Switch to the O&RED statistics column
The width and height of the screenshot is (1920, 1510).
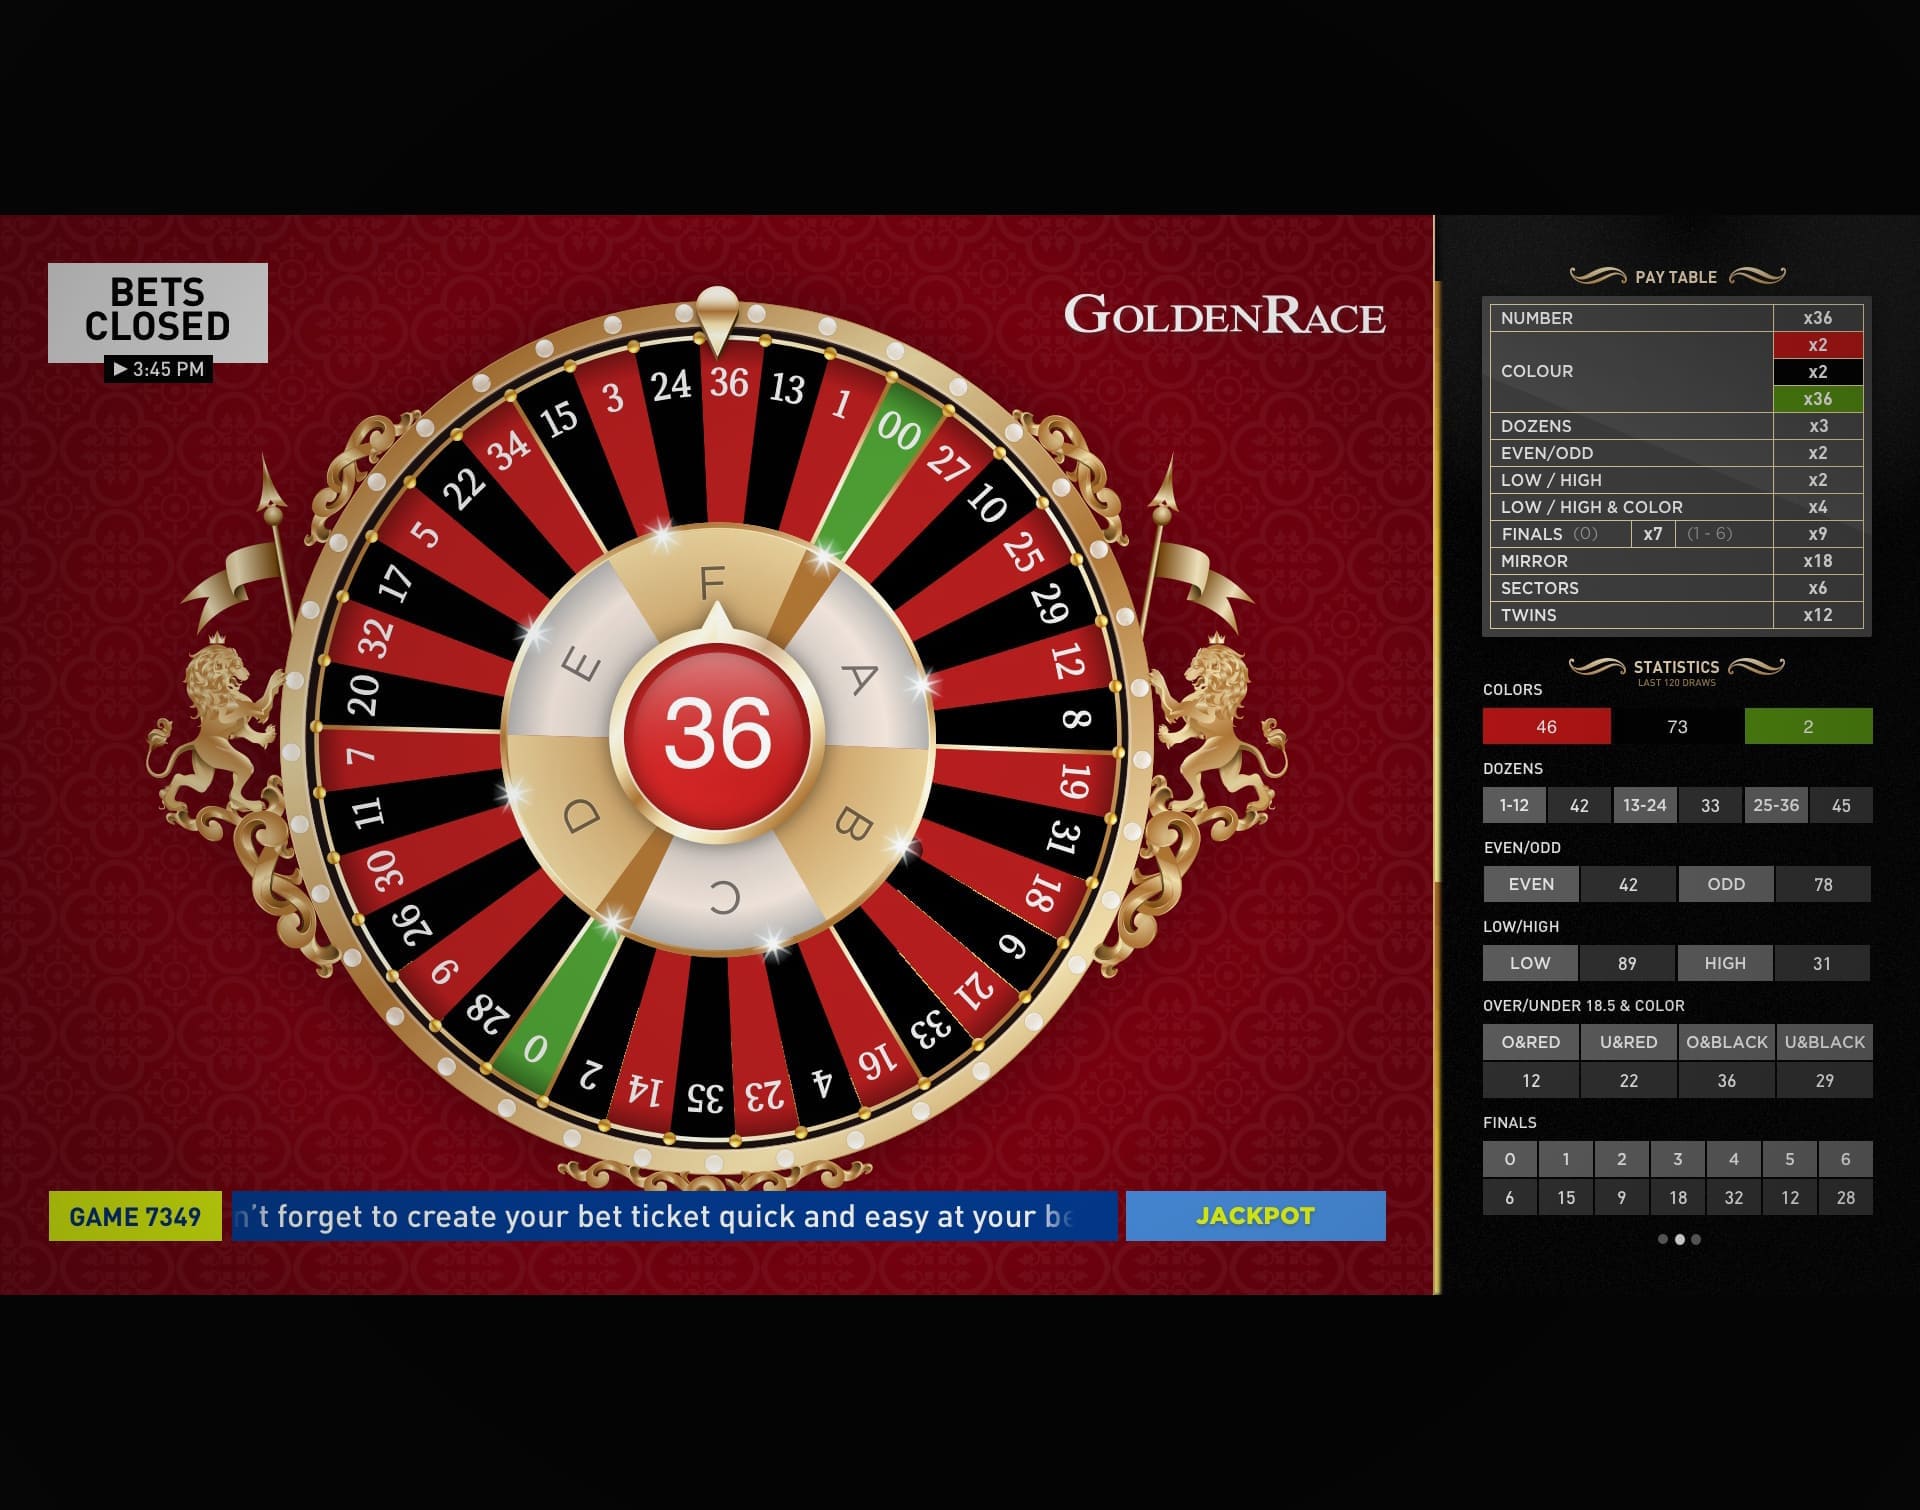click(1530, 1041)
